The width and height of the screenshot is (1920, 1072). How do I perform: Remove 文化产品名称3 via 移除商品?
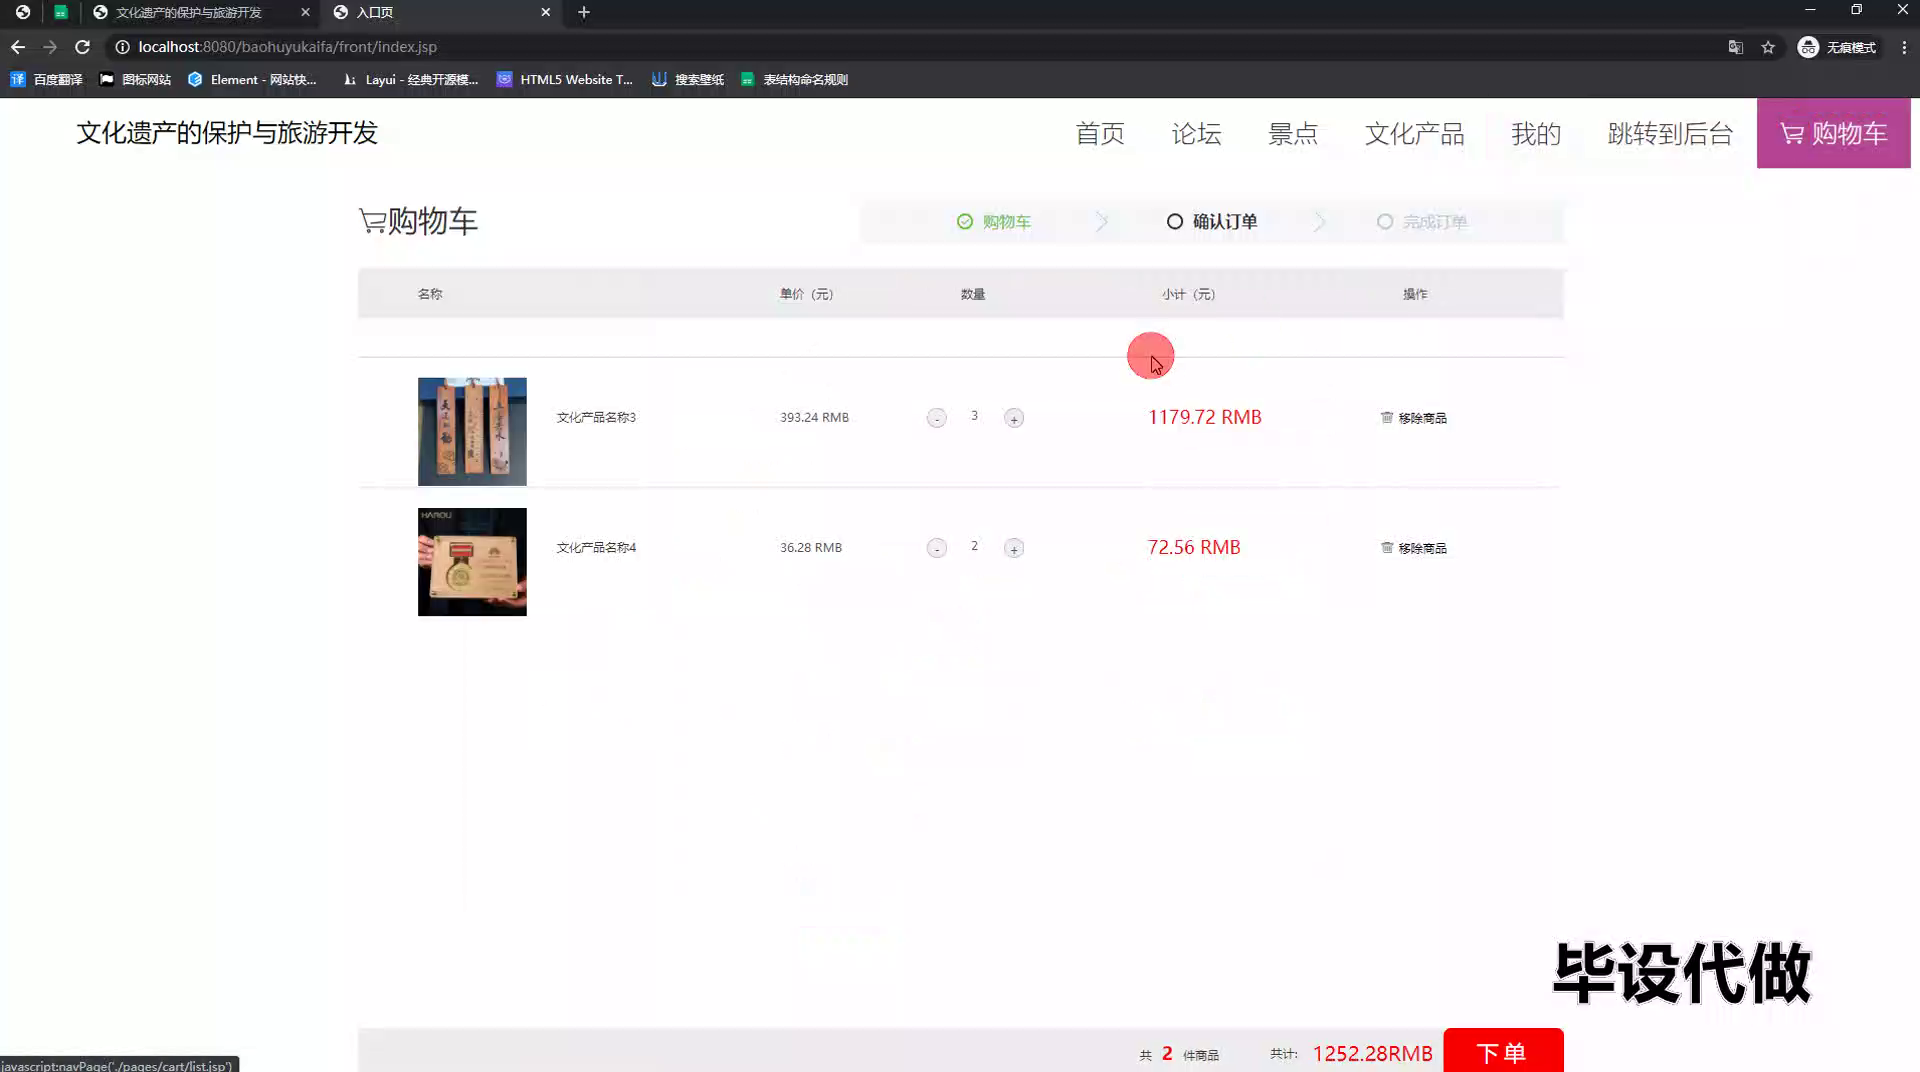tap(1413, 418)
